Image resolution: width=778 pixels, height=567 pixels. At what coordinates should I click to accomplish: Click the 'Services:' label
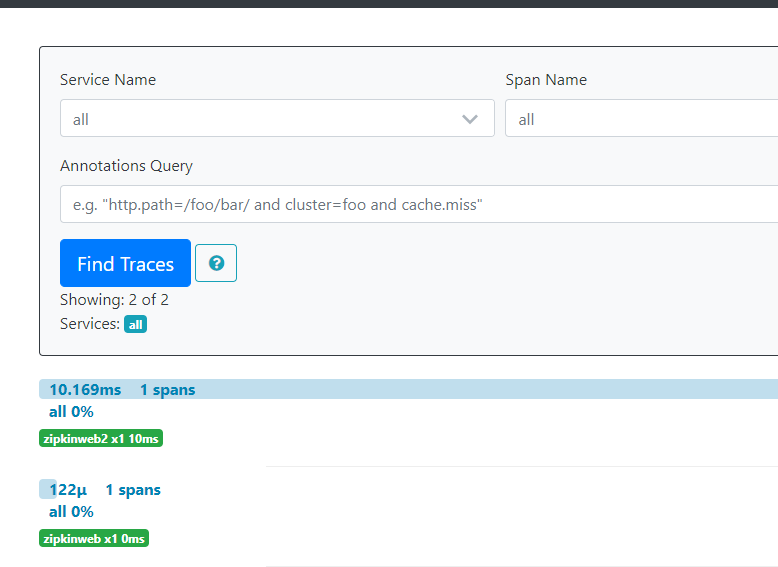[x=90, y=324]
